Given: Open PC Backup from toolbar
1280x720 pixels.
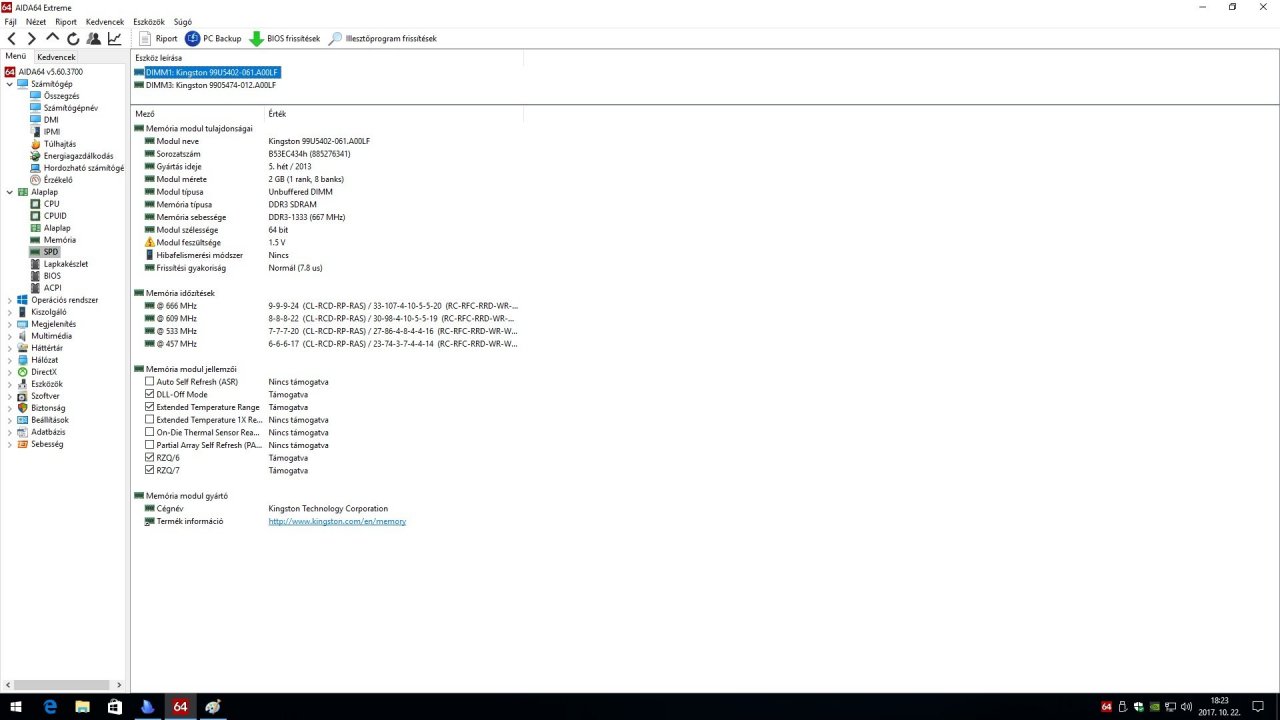Looking at the screenshot, I should coord(213,39).
